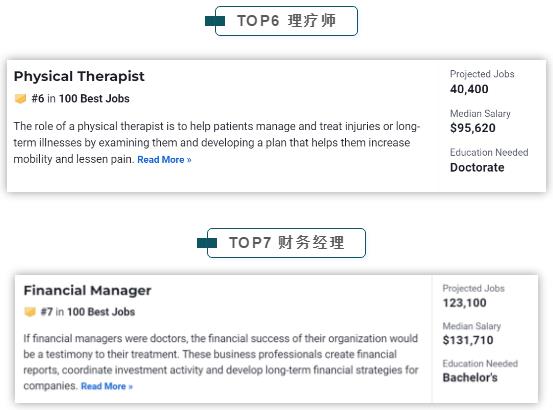Select the TOP6 理疗师 heading box

286,21
